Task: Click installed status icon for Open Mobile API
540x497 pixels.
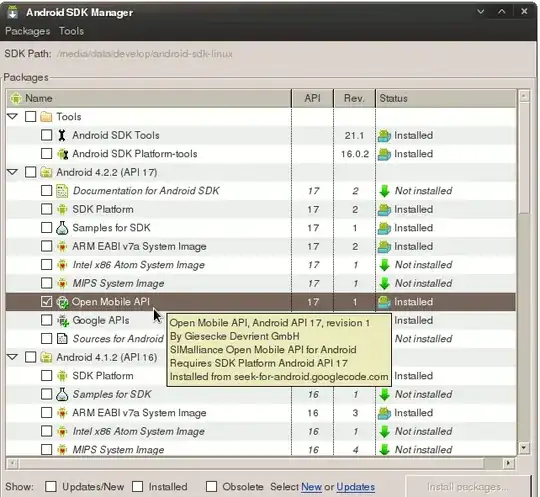Action: 384,302
